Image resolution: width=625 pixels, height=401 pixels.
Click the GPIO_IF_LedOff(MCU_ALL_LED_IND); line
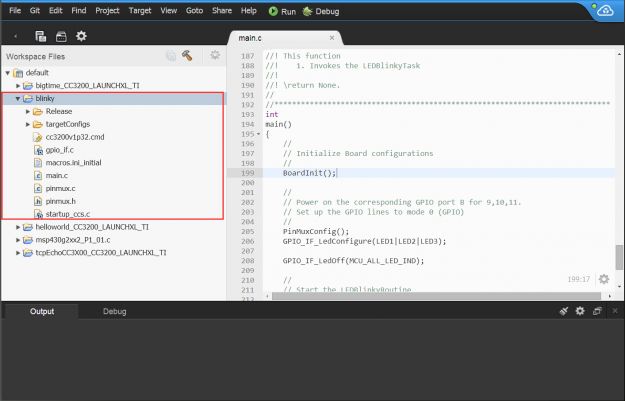click(354, 261)
